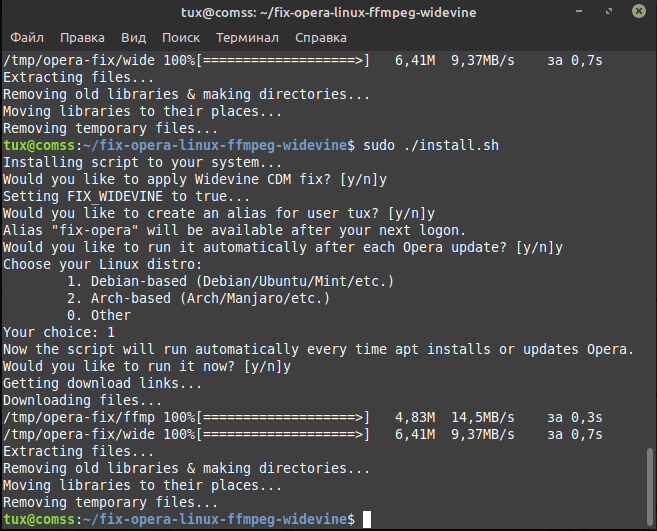Open the Справка help menu
The width and height of the screenshot is (657, 531).
click(x=321, y=38)
